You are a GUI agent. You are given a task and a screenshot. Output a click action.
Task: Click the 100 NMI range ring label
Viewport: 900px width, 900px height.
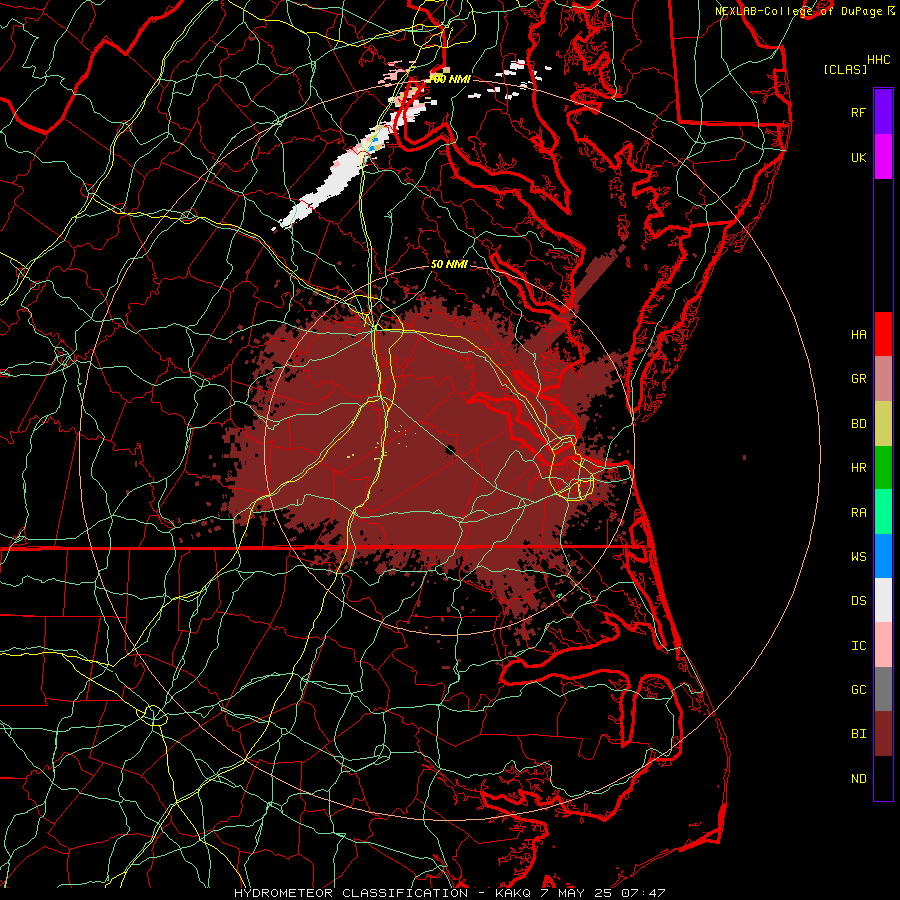(449, 79)
